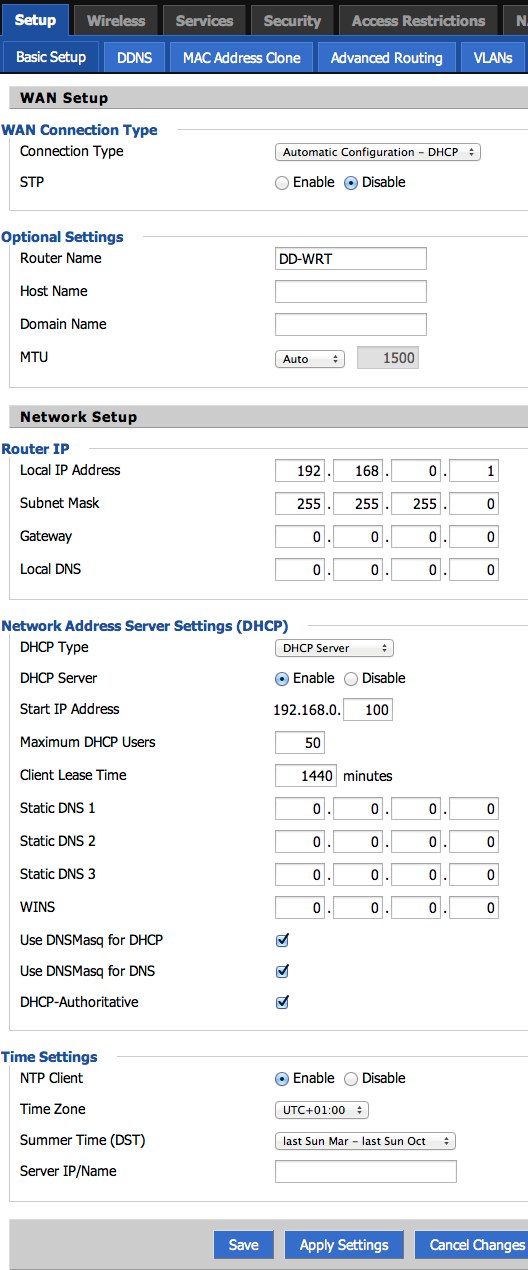
Task: Click the Router Name input field
Action: pyautogui.click(x=351, y=259)
